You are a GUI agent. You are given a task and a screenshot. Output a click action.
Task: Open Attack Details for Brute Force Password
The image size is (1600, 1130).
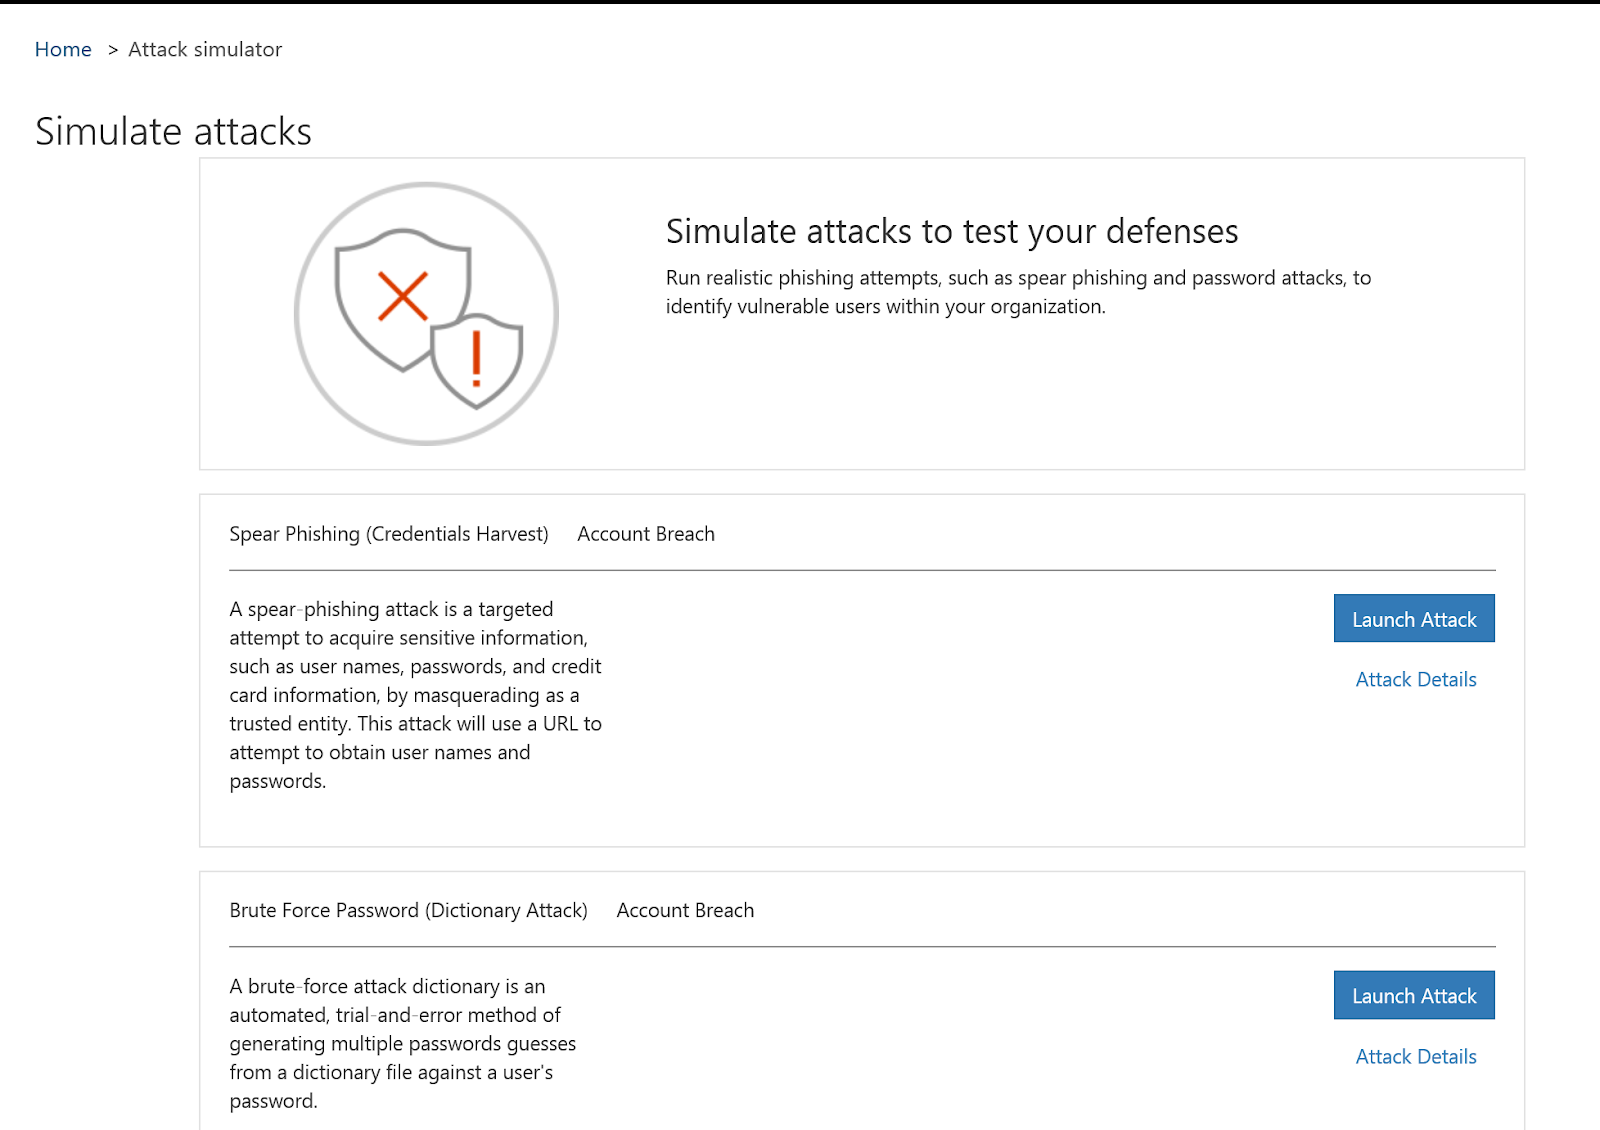(x=1415, y=1056)
